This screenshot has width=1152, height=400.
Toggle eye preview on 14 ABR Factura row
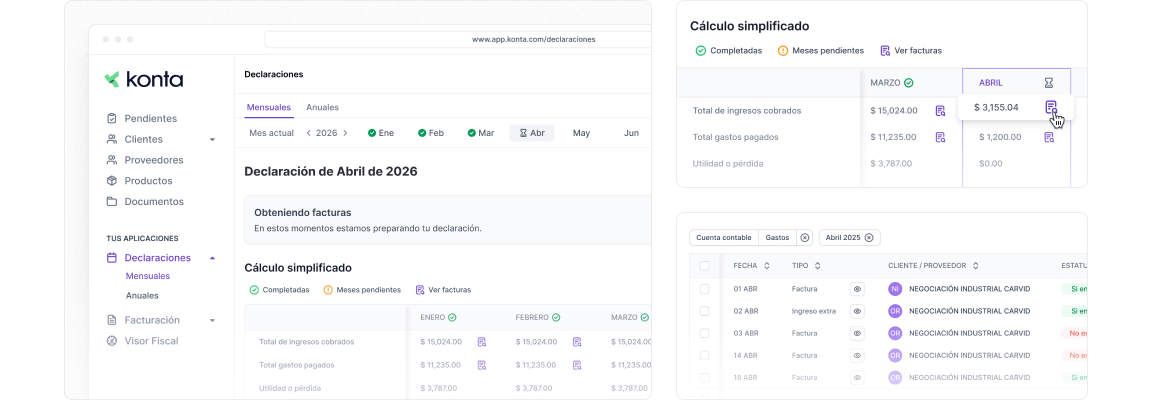coord(857,355)
